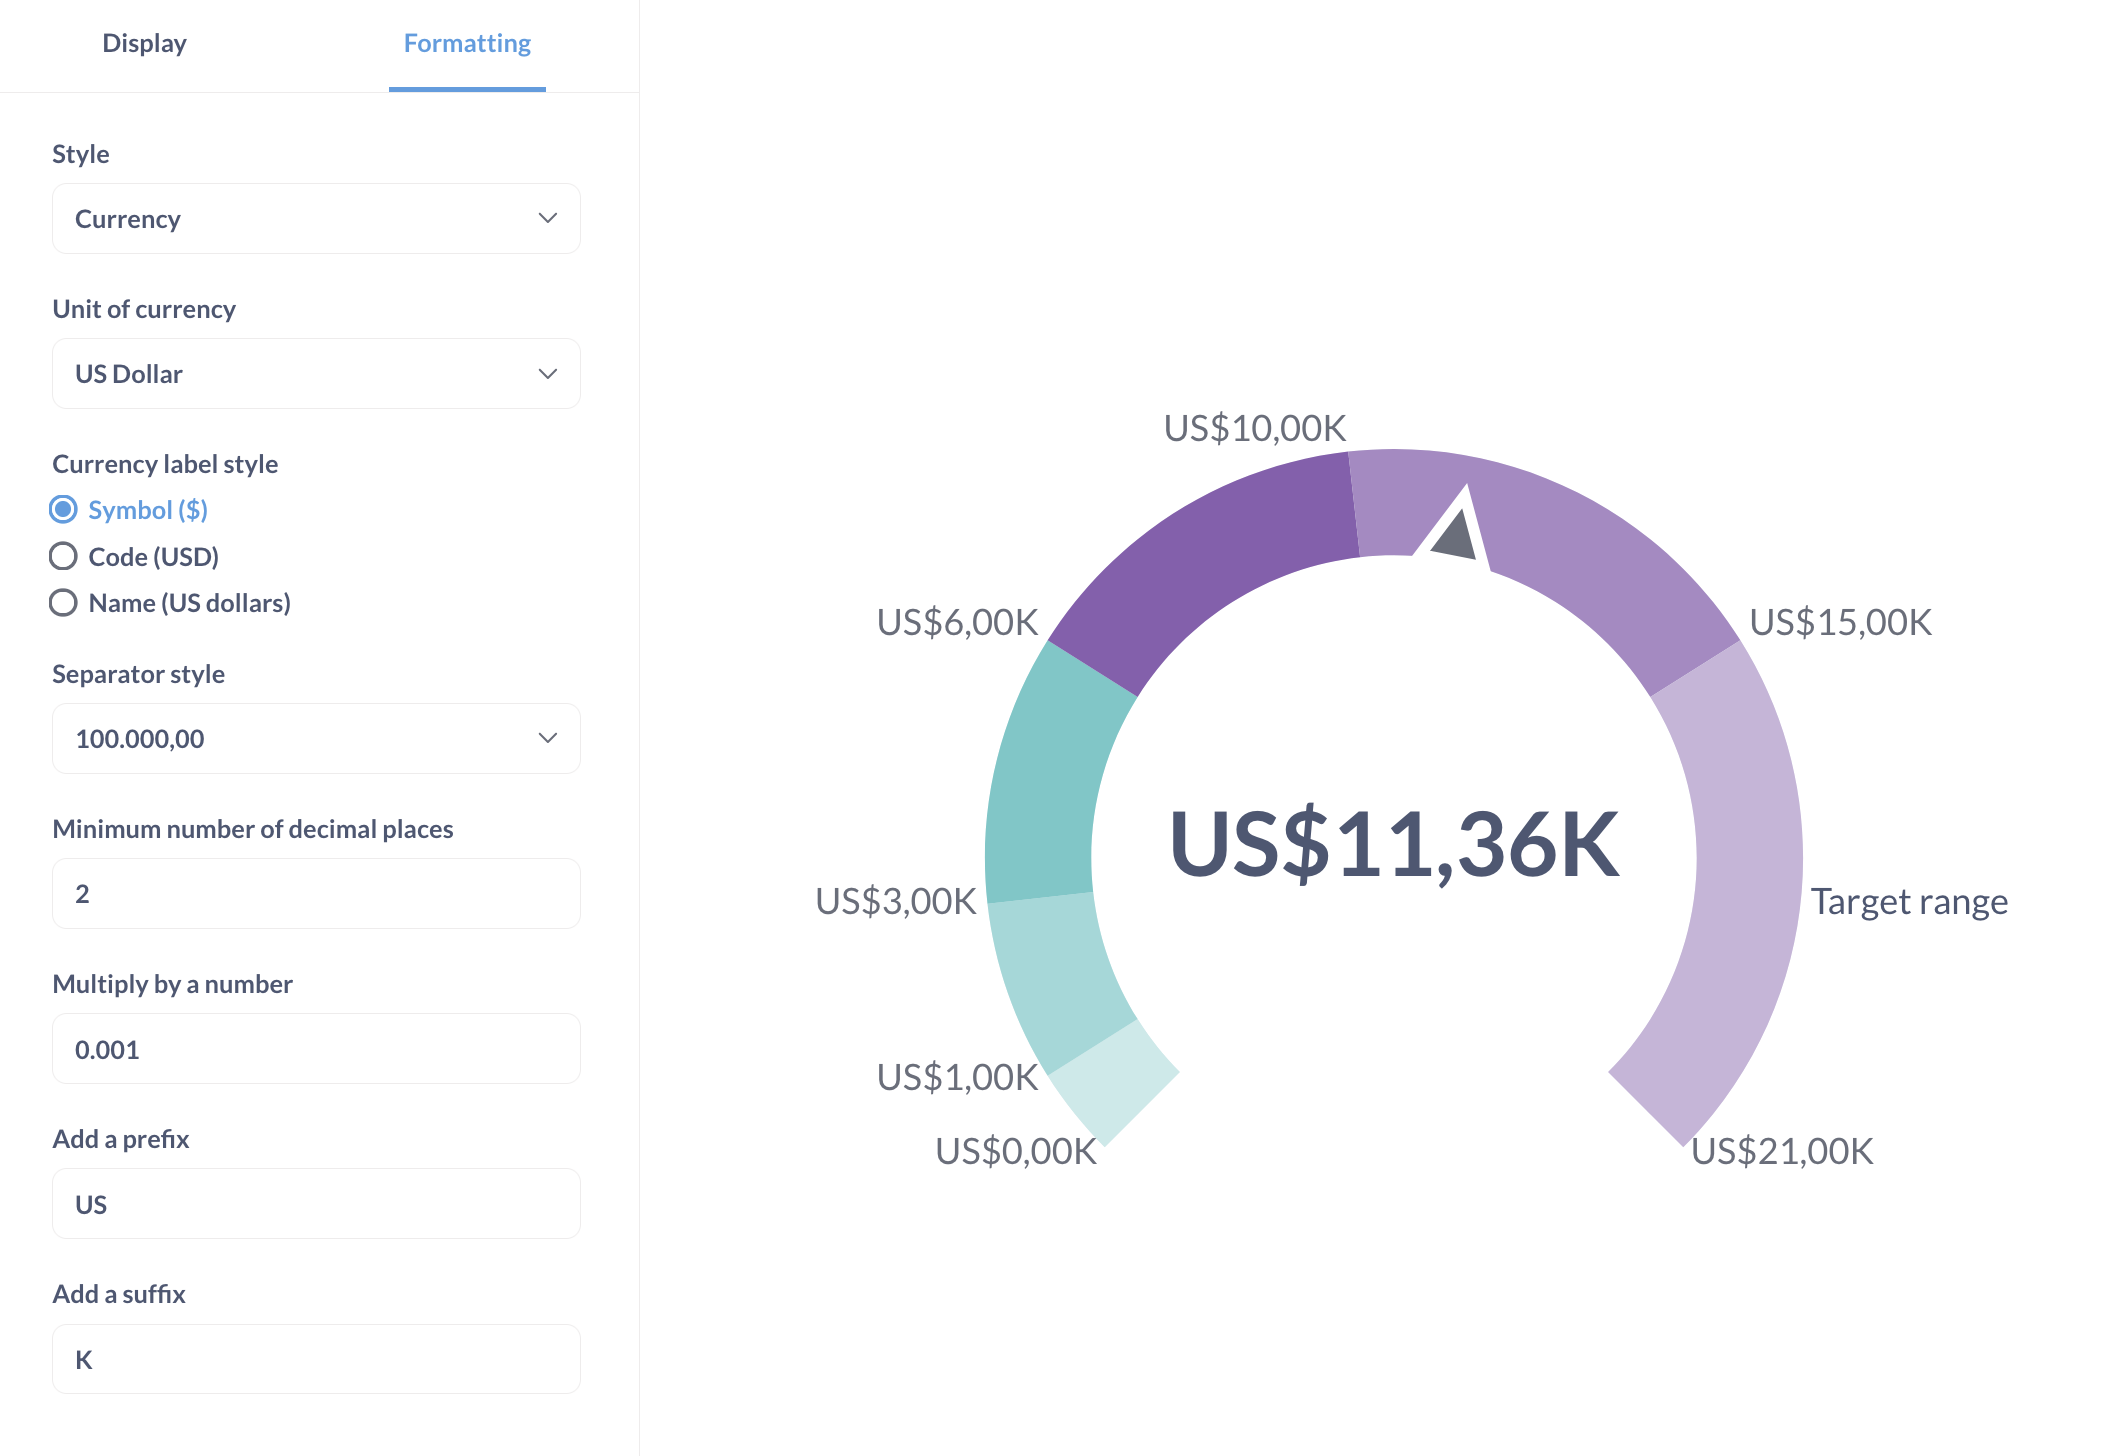Click the Add a prefix input
The width and height of the screenshot is (2122, 1456).
pyautogui.click(x=316, y=1204)
